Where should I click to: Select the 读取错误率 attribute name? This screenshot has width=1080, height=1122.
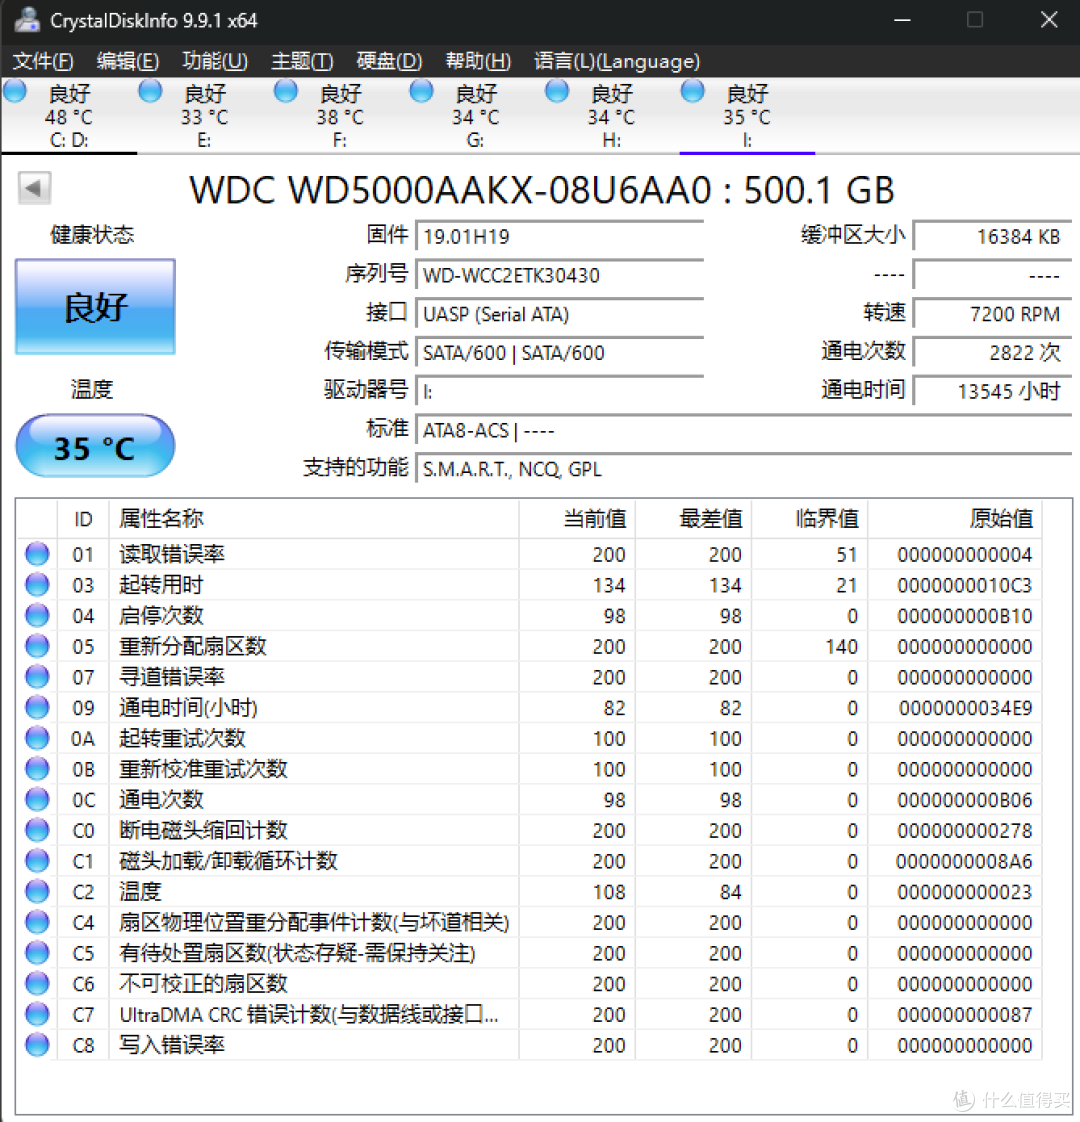172,554
